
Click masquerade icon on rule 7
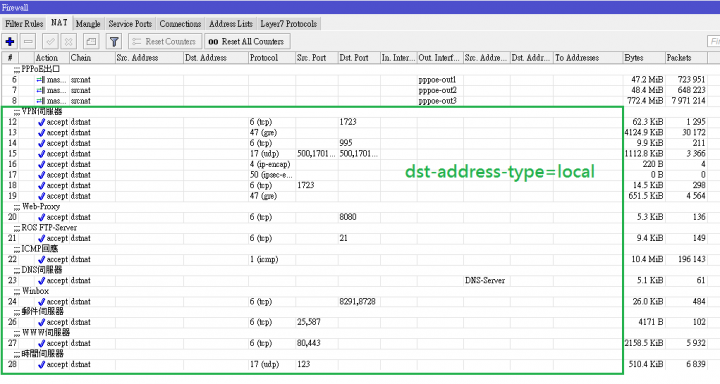[41, 90]
